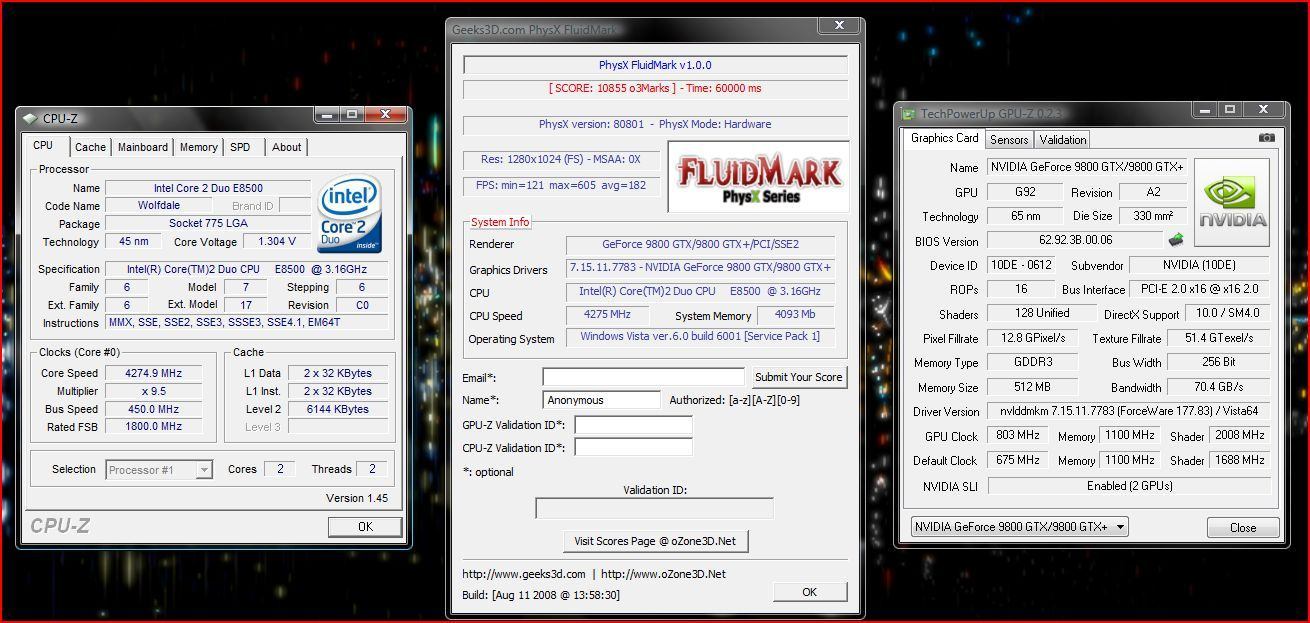Save BIOS using chip icon in GPU-Z
Screen dimensions: 1310x623
1176,240
